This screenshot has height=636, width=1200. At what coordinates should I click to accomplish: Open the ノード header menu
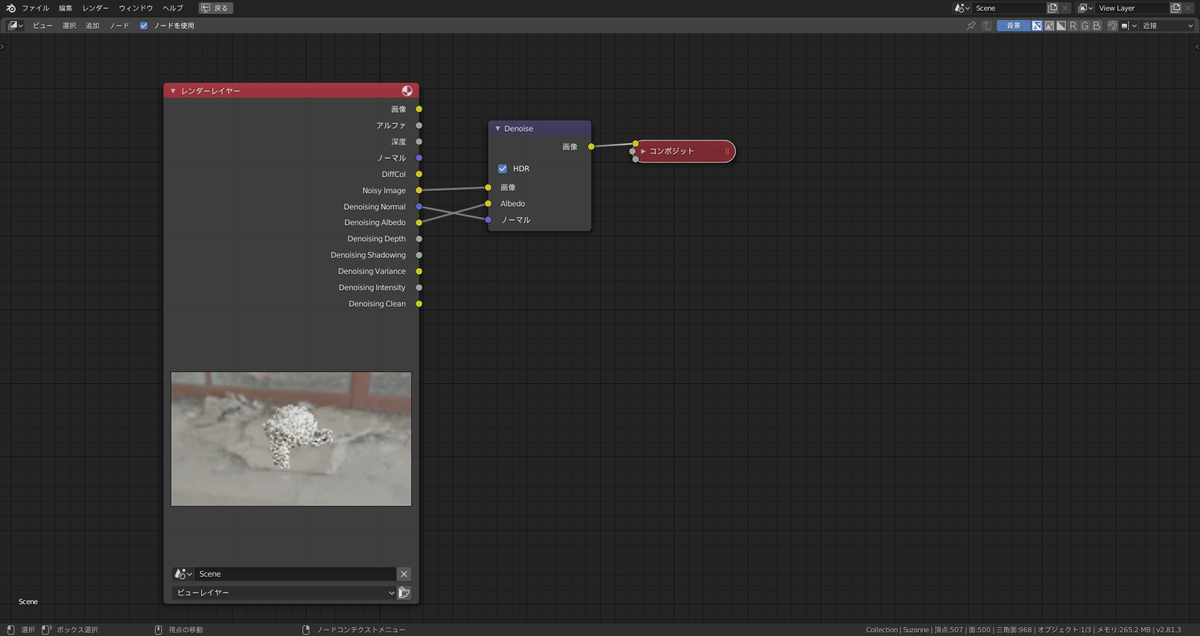(118, 25)
